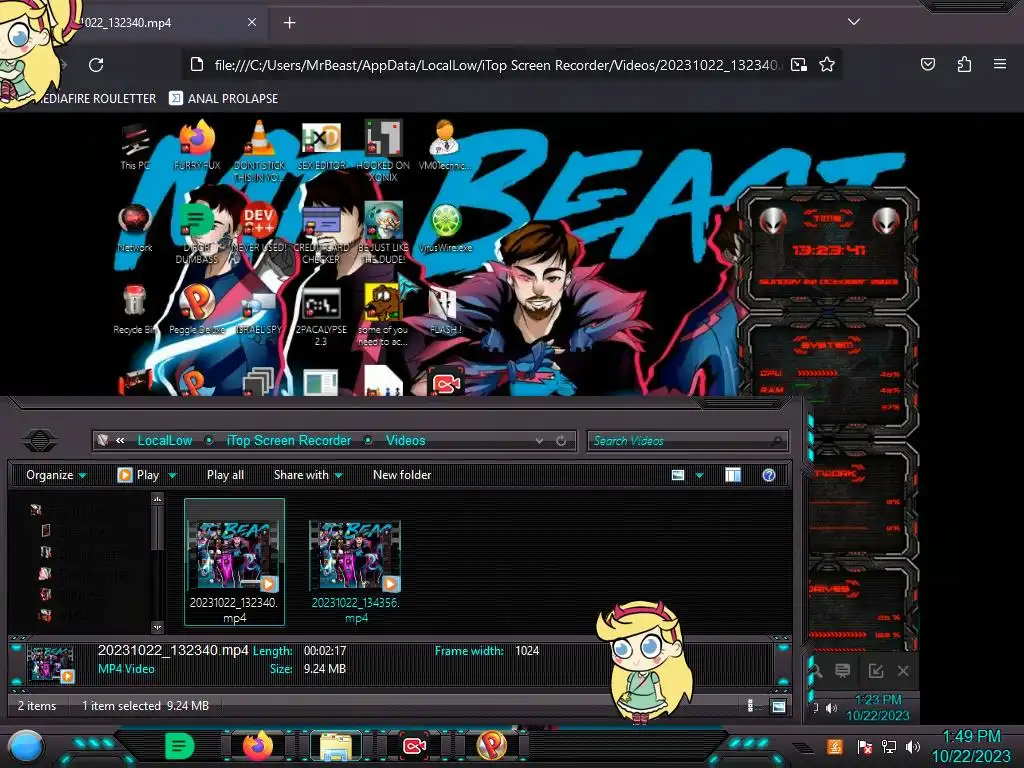Open the Organize dropdown in Explorer

point(56,475)
